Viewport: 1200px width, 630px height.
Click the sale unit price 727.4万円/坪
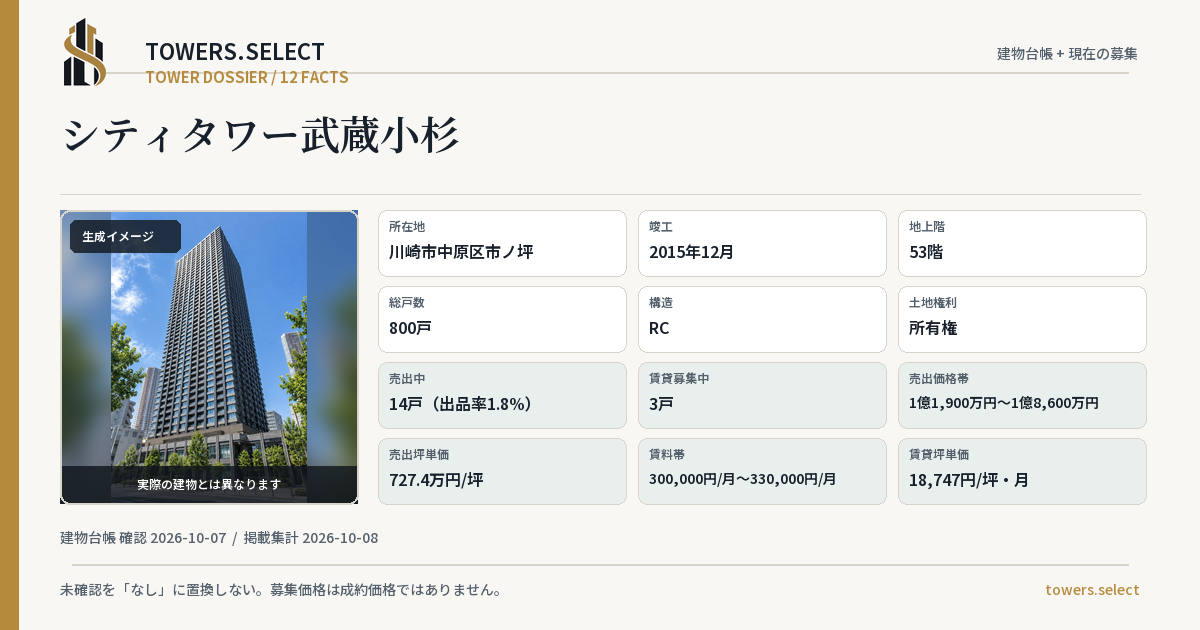(436, 480)
